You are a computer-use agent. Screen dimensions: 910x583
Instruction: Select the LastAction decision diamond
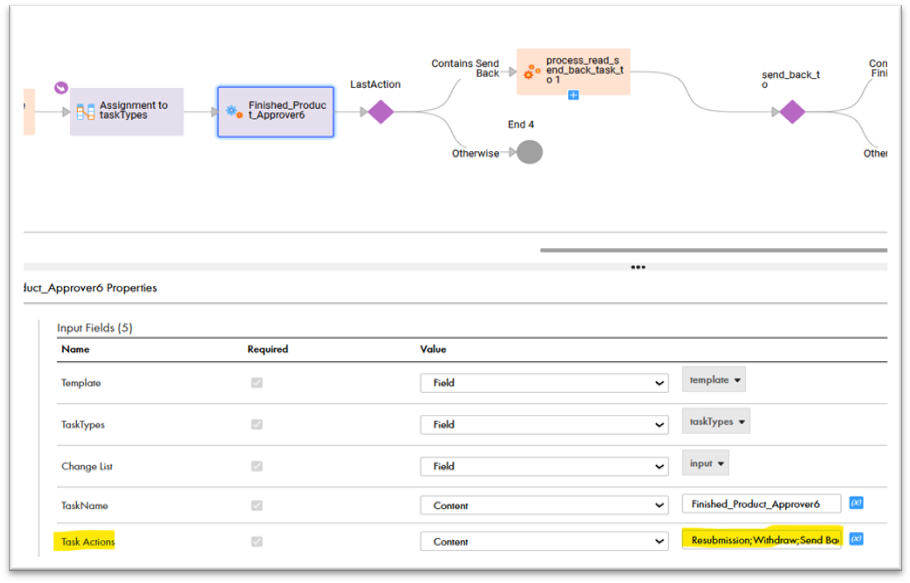(381, 112)
